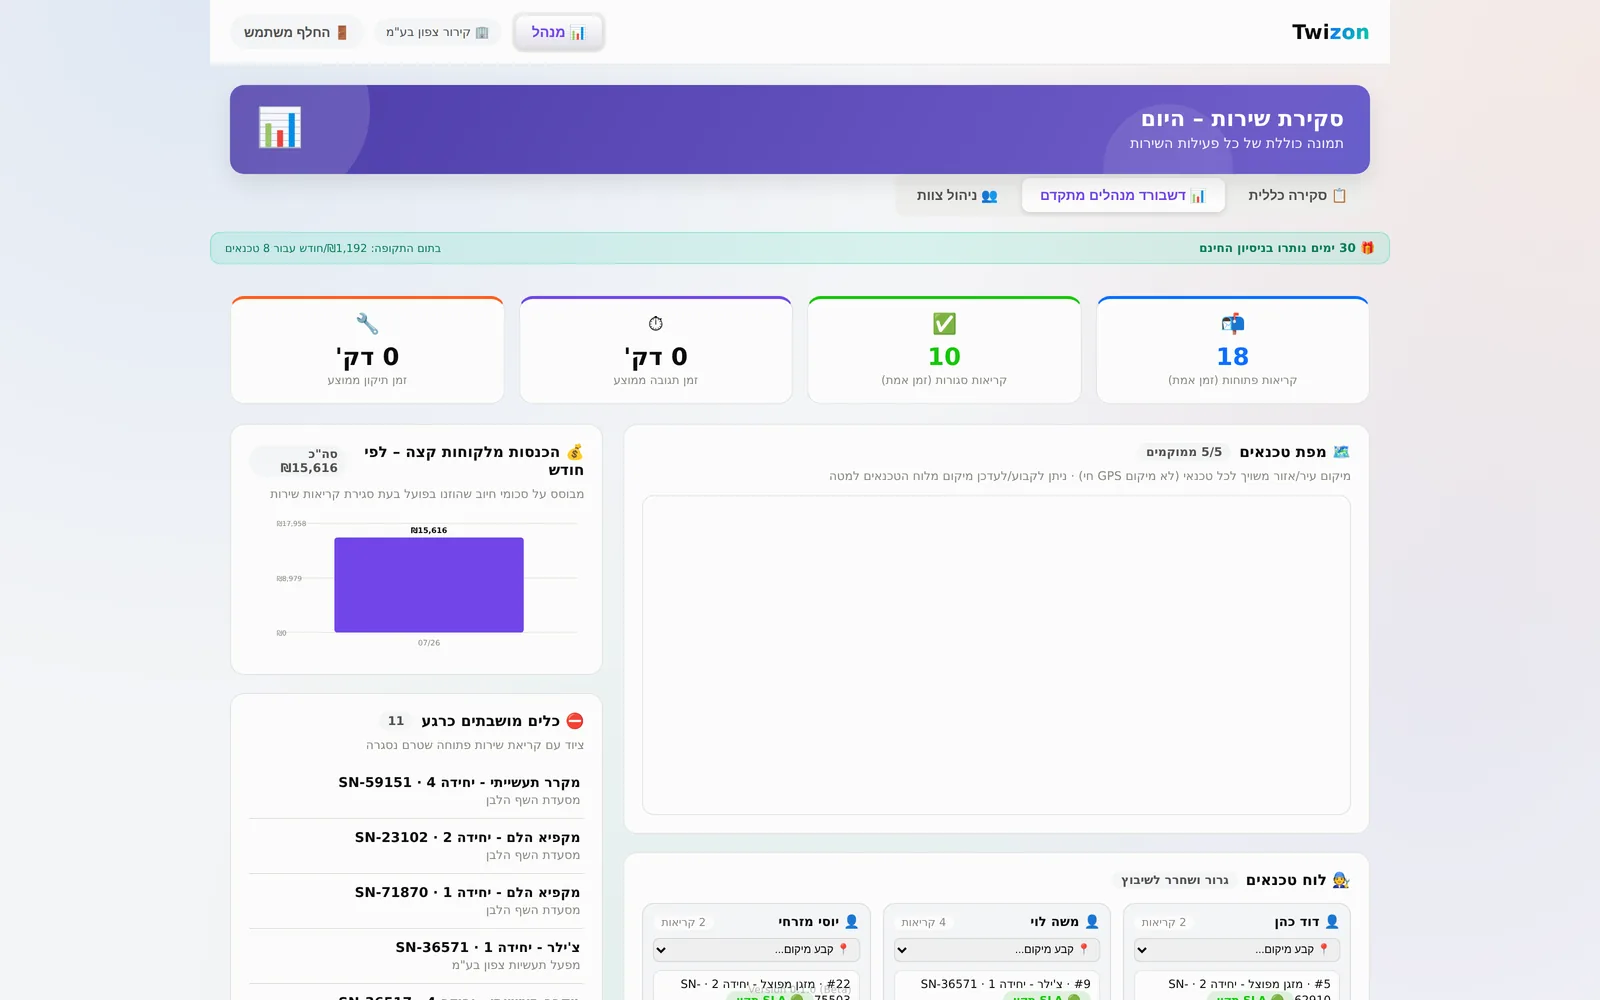
Task: Open the מנהל manager view button
Action: tap(559, 32)
